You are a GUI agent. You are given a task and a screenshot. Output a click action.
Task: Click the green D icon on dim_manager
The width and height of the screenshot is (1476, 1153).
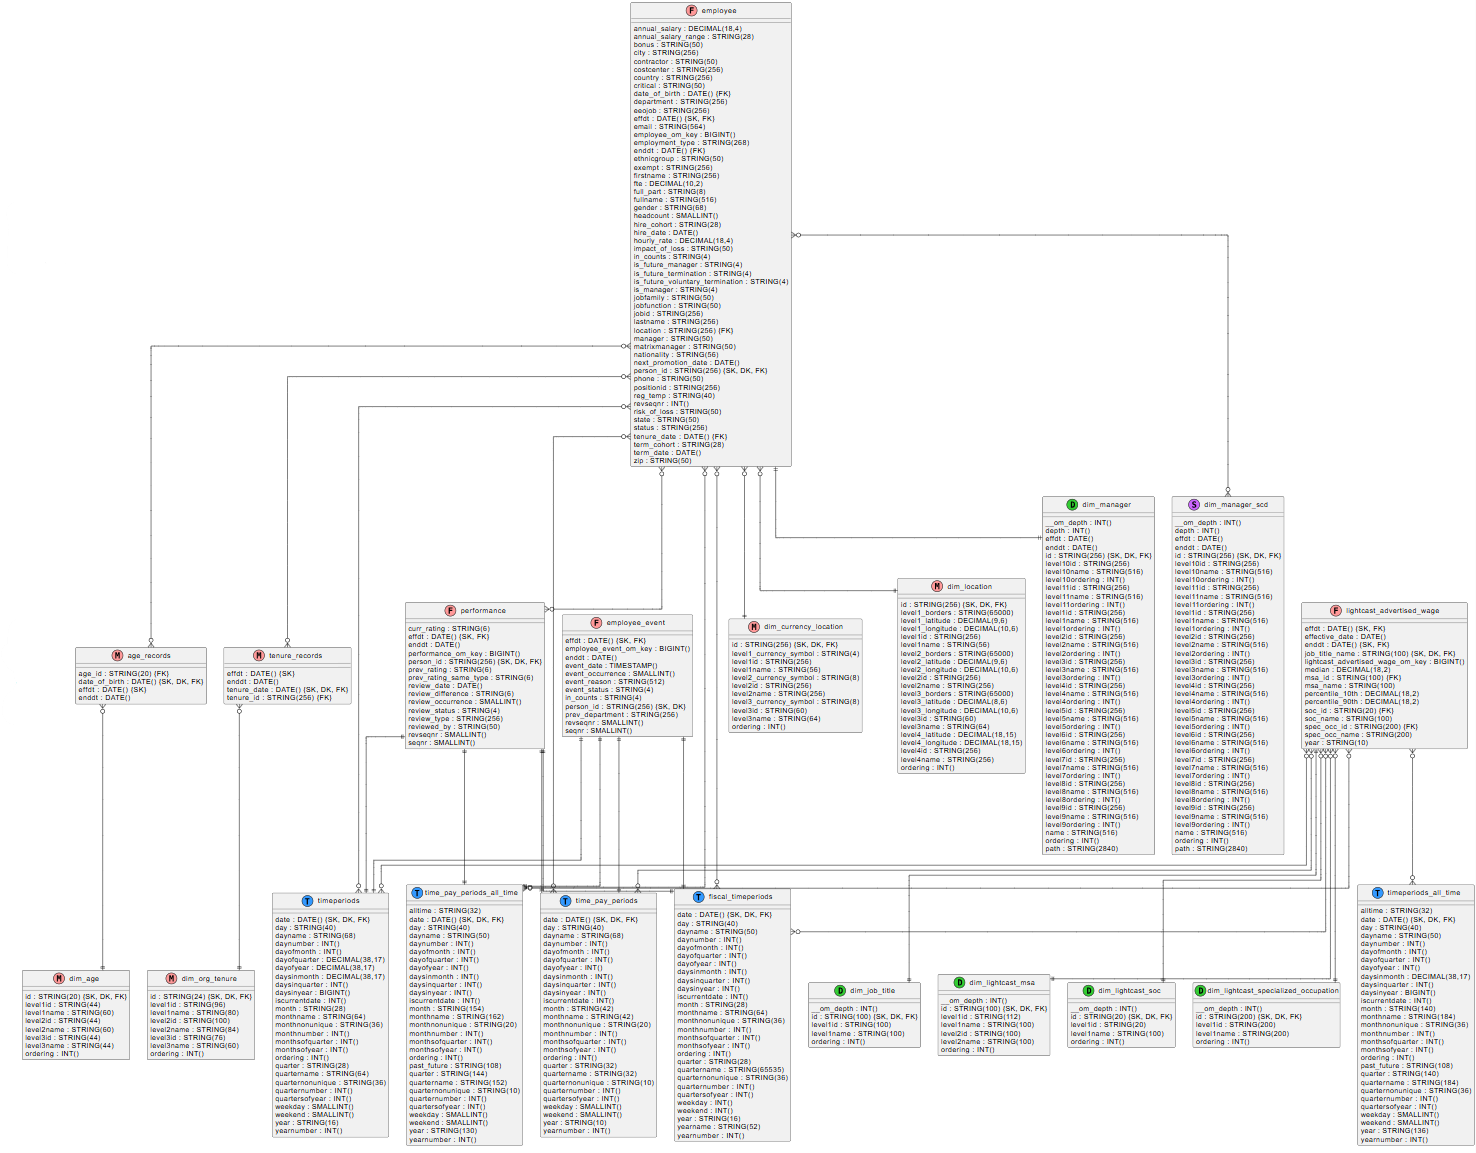pos(1072,505)
